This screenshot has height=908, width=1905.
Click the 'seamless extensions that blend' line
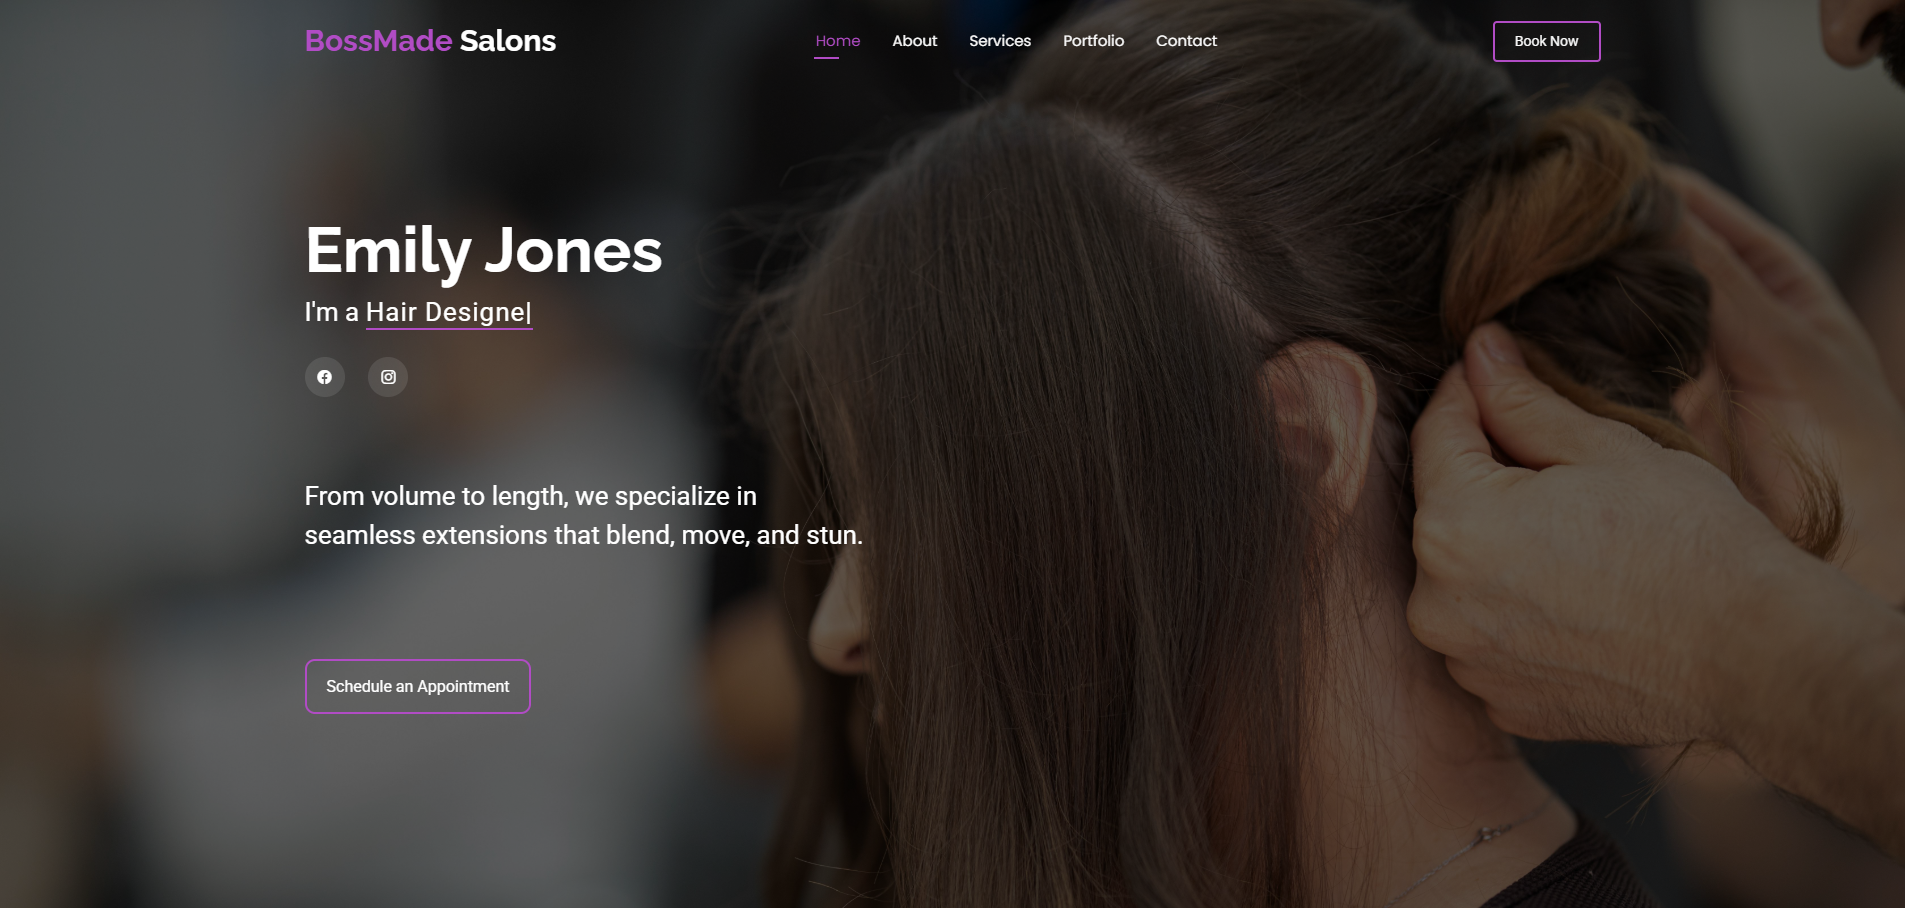pyautogui.click(x=584, y=535)
